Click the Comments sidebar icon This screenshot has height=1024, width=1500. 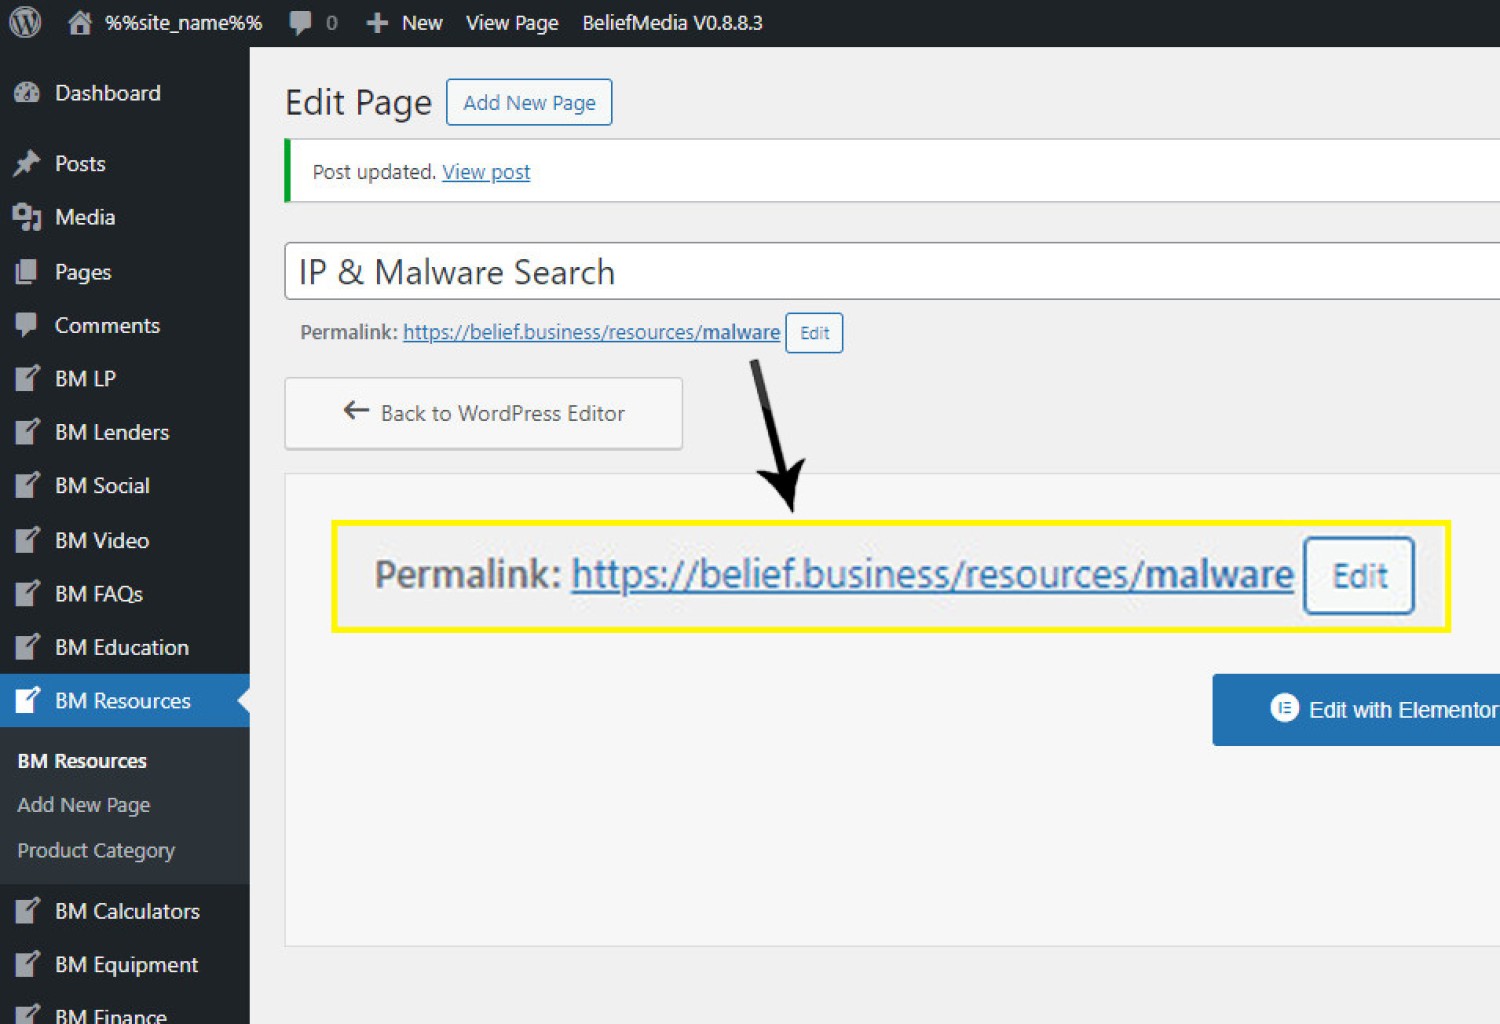pos(27,325)
